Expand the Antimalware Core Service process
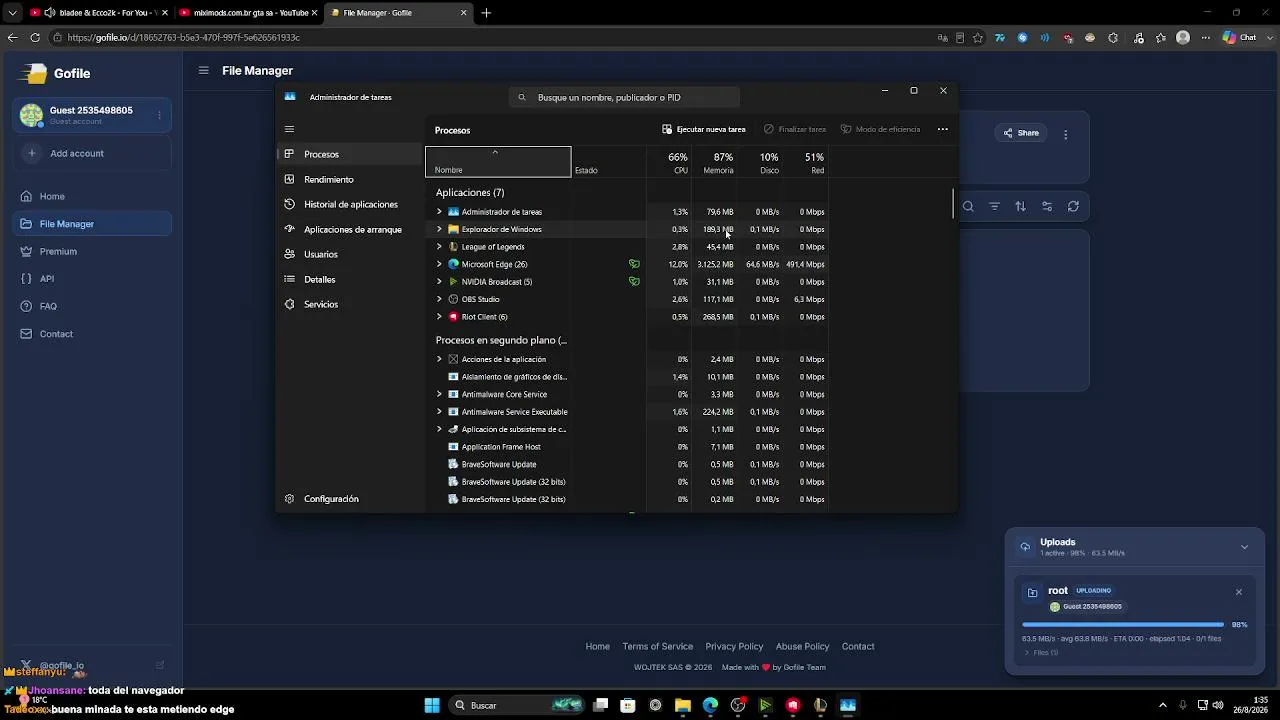The height and width of the screenshot is (720, 1280). [439, 395]
